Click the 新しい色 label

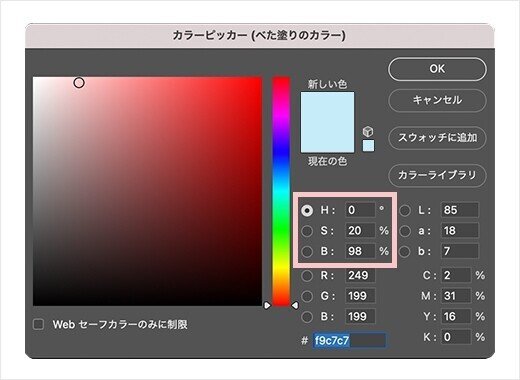[x=327, y=84]
